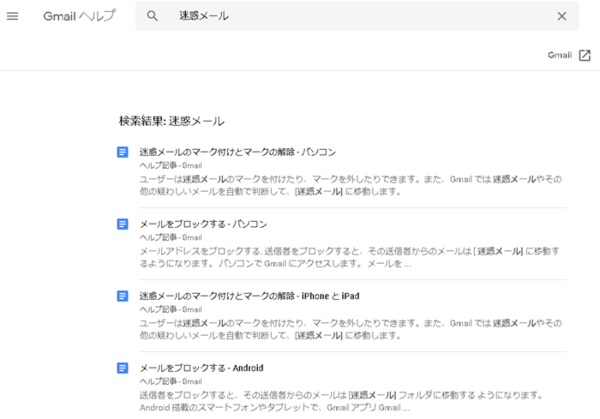The width and height of the screenshot is (600, 419).
Task: Click ヘルプ記事 - Gmail label under first result
Action: [171, 165]
